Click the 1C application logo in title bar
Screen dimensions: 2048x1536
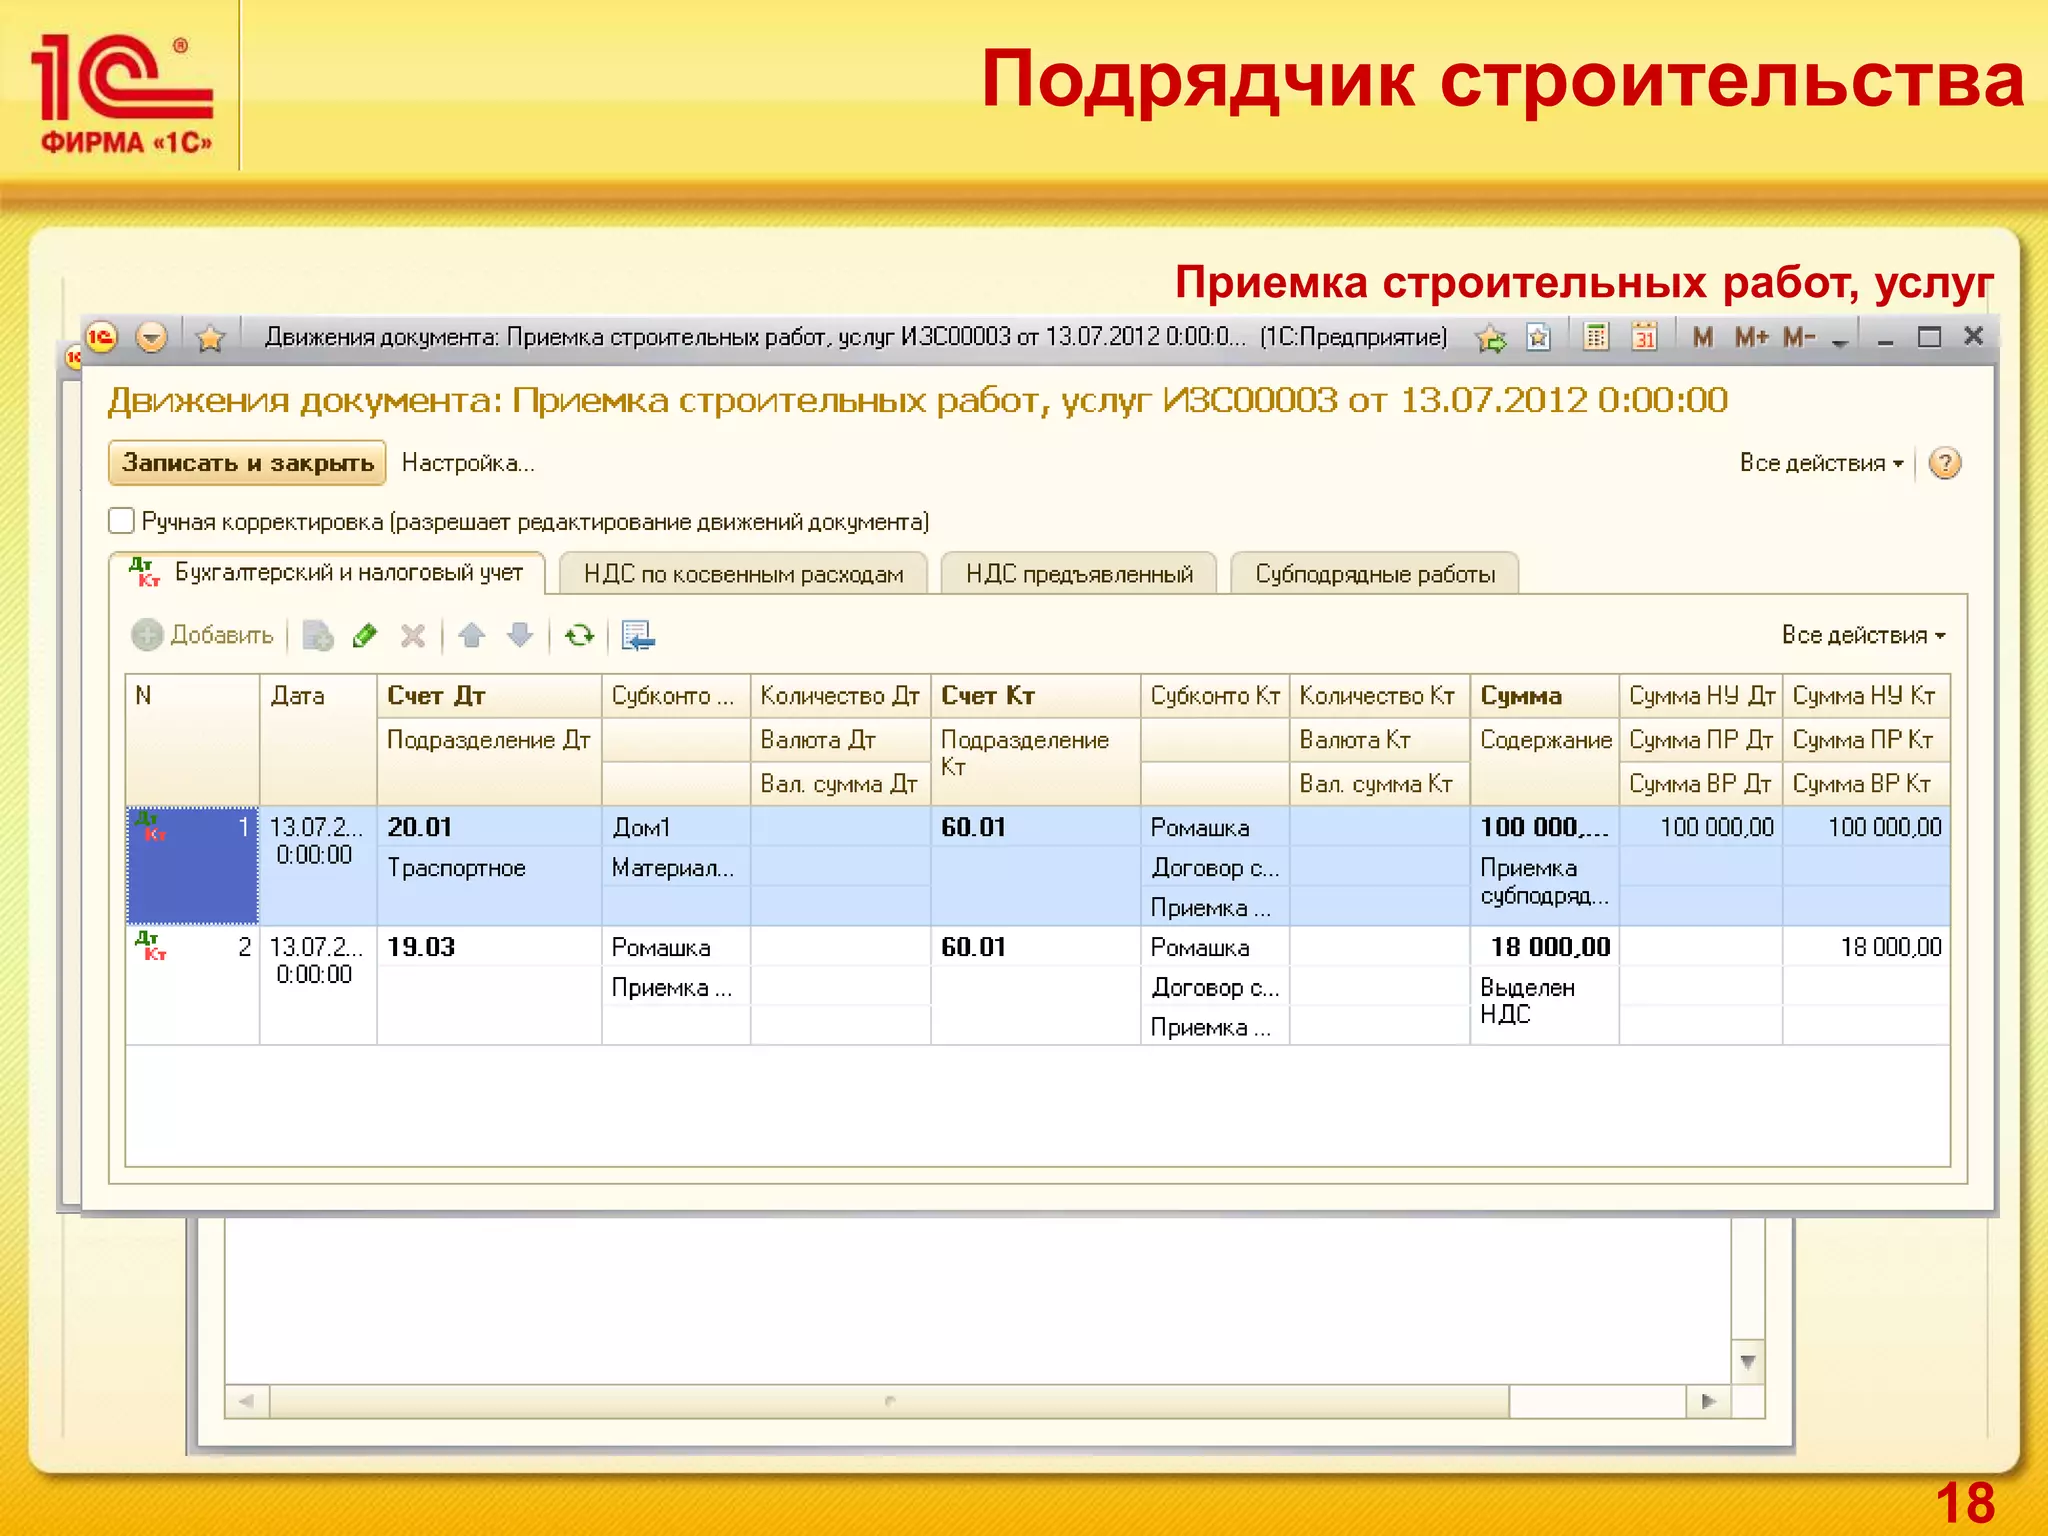pyautogui.click(x=101, y=337)
